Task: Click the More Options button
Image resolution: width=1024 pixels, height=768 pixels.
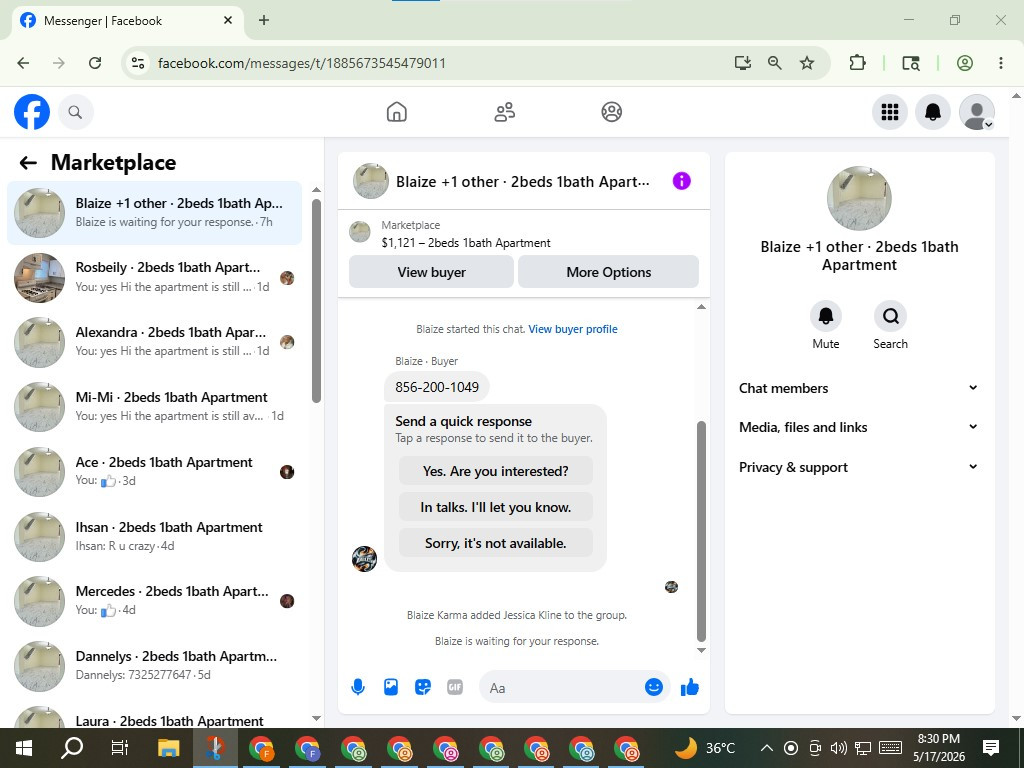Action: (x=608, y=272)
